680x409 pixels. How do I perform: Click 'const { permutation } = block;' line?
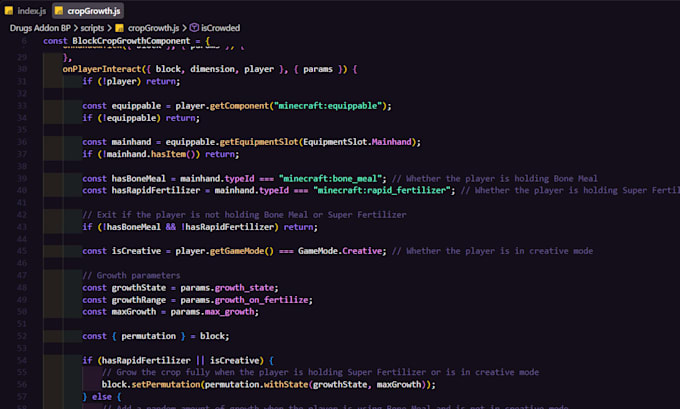coord(156,336)
